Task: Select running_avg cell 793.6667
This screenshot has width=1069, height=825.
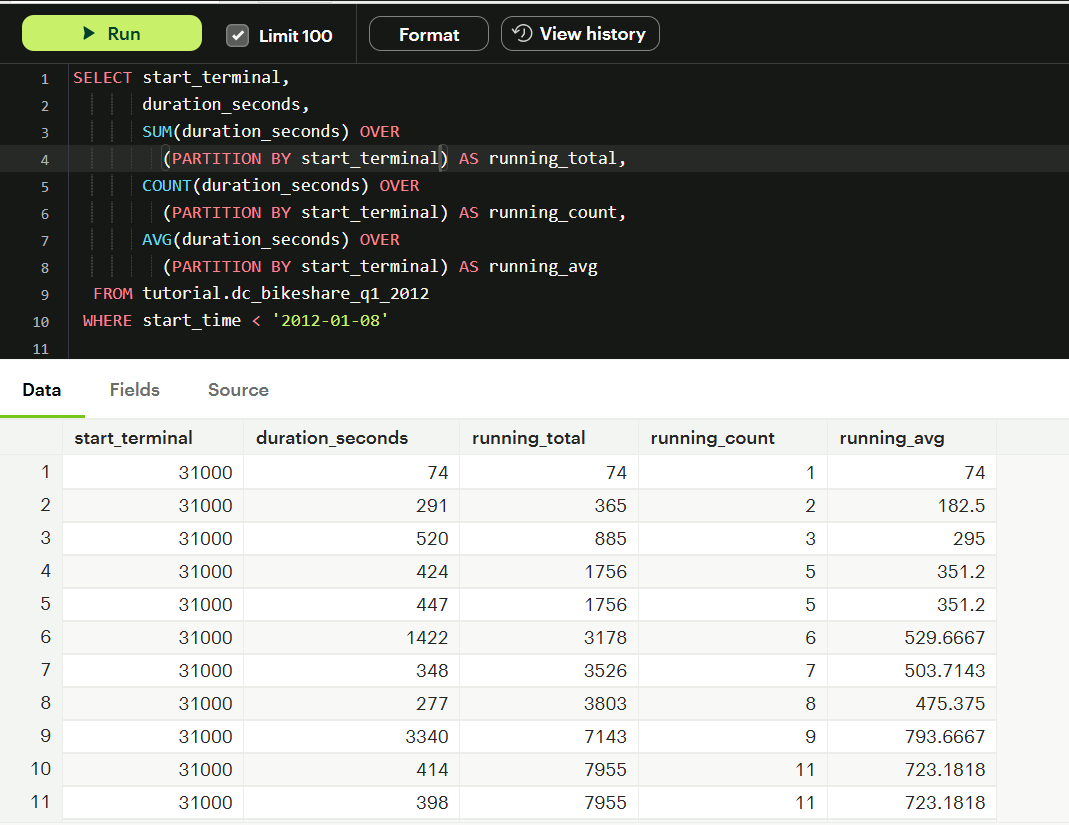Action: (x=912, y=736)
